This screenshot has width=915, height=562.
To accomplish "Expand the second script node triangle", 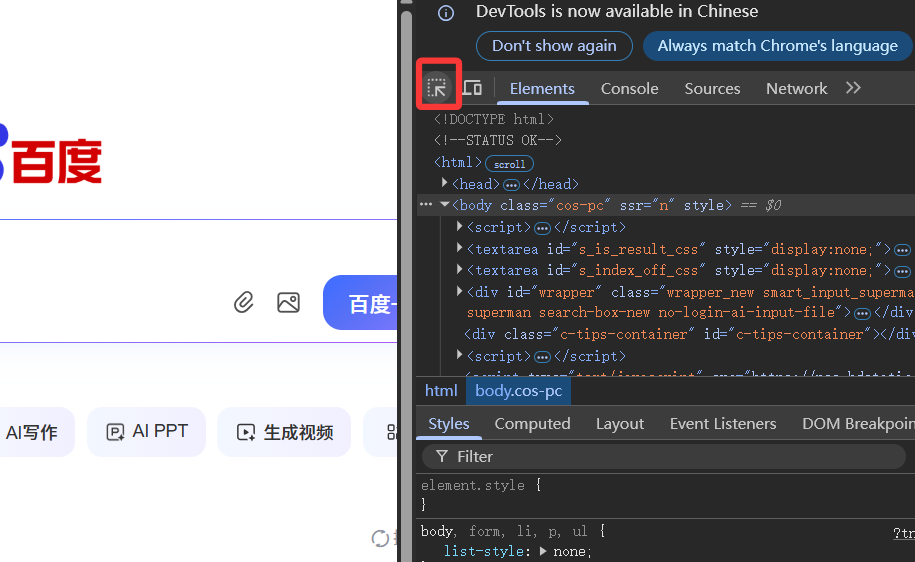I will click(460, 355).
